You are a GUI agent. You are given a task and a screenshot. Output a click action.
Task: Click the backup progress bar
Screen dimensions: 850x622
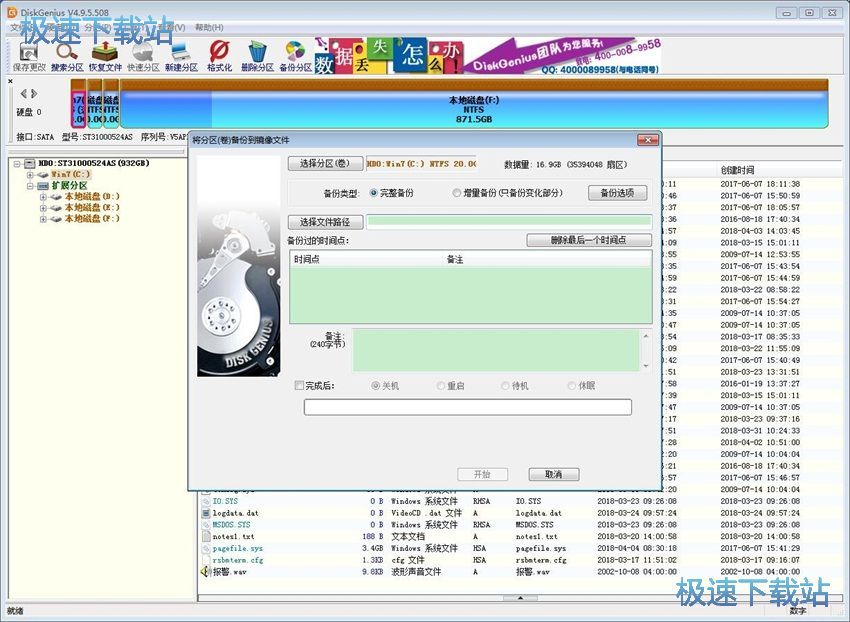point(468,407)
